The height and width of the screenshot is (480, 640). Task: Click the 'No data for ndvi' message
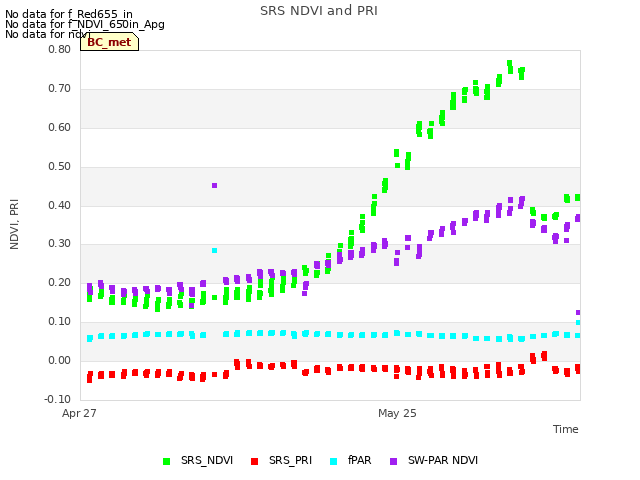click(x=48, y=34)
